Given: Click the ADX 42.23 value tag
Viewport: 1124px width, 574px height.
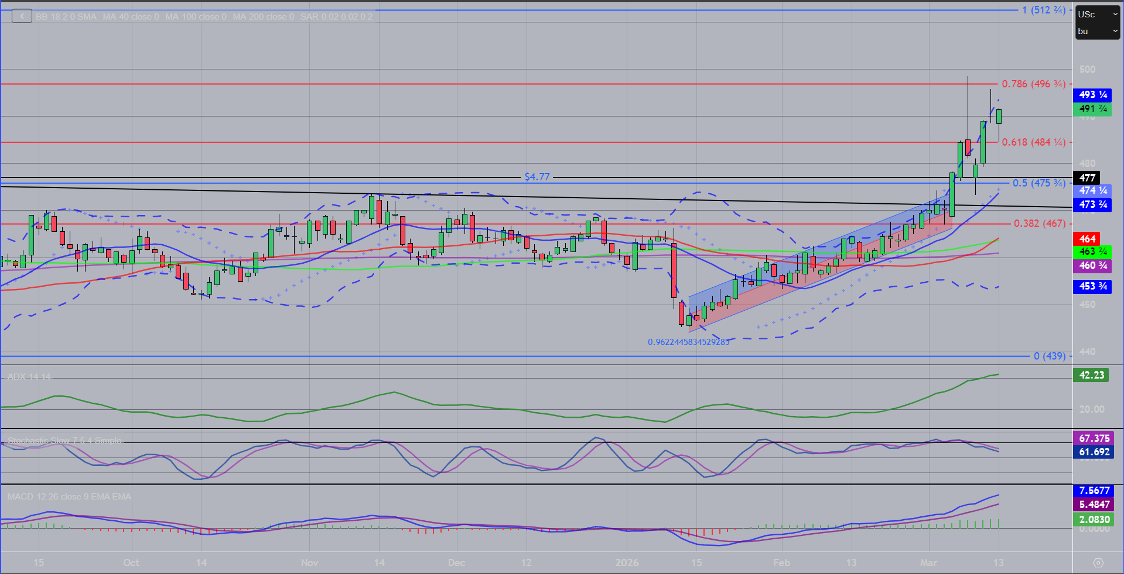Looking at the screenshot, I should (x=1093, y=377).
